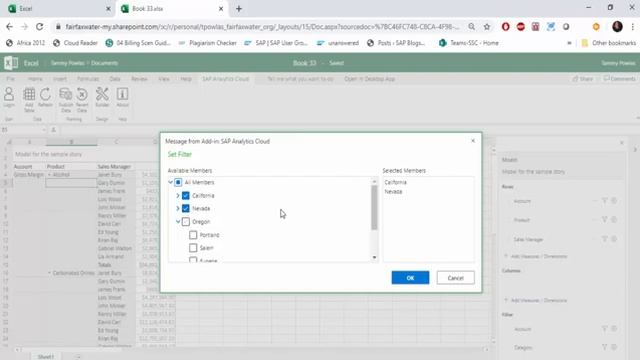
Task: Click the Available Members scroll up arrow
Action: 374,181
